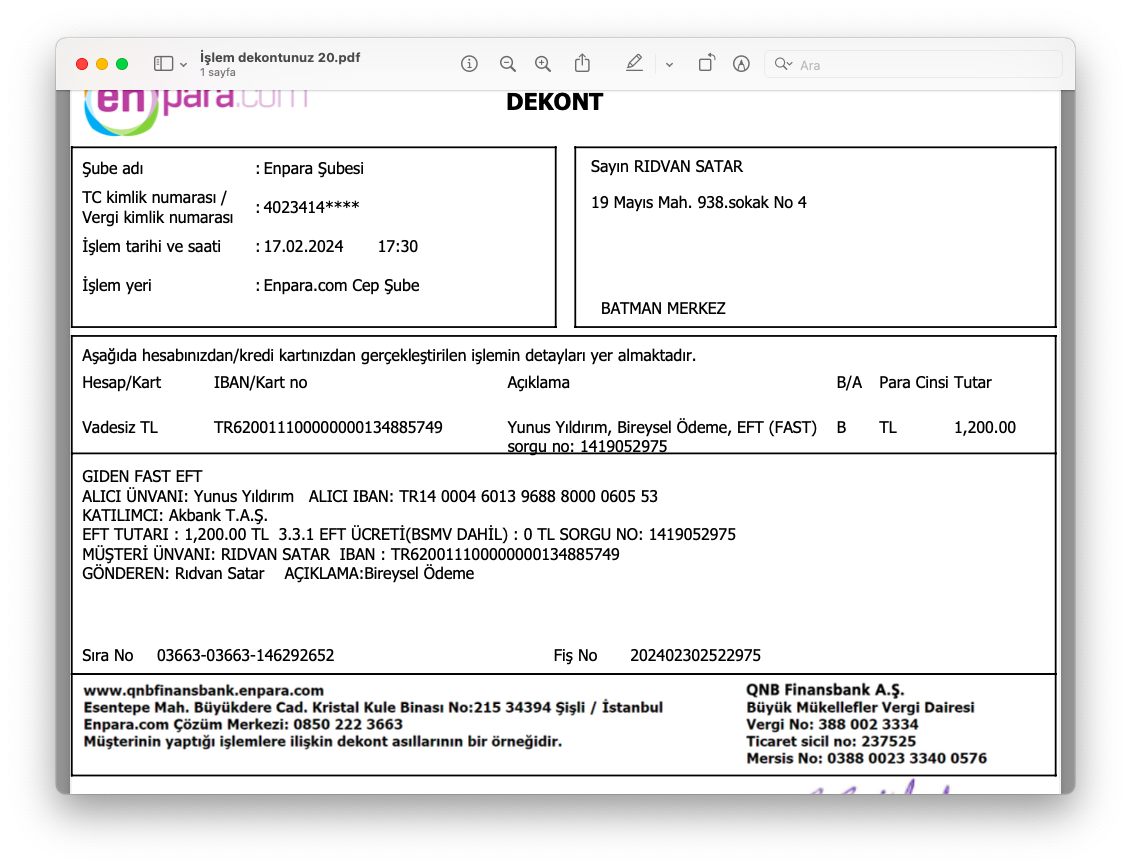1131x868 pixels.
Task: Open the Share menu icon
Action: (582, 64)
